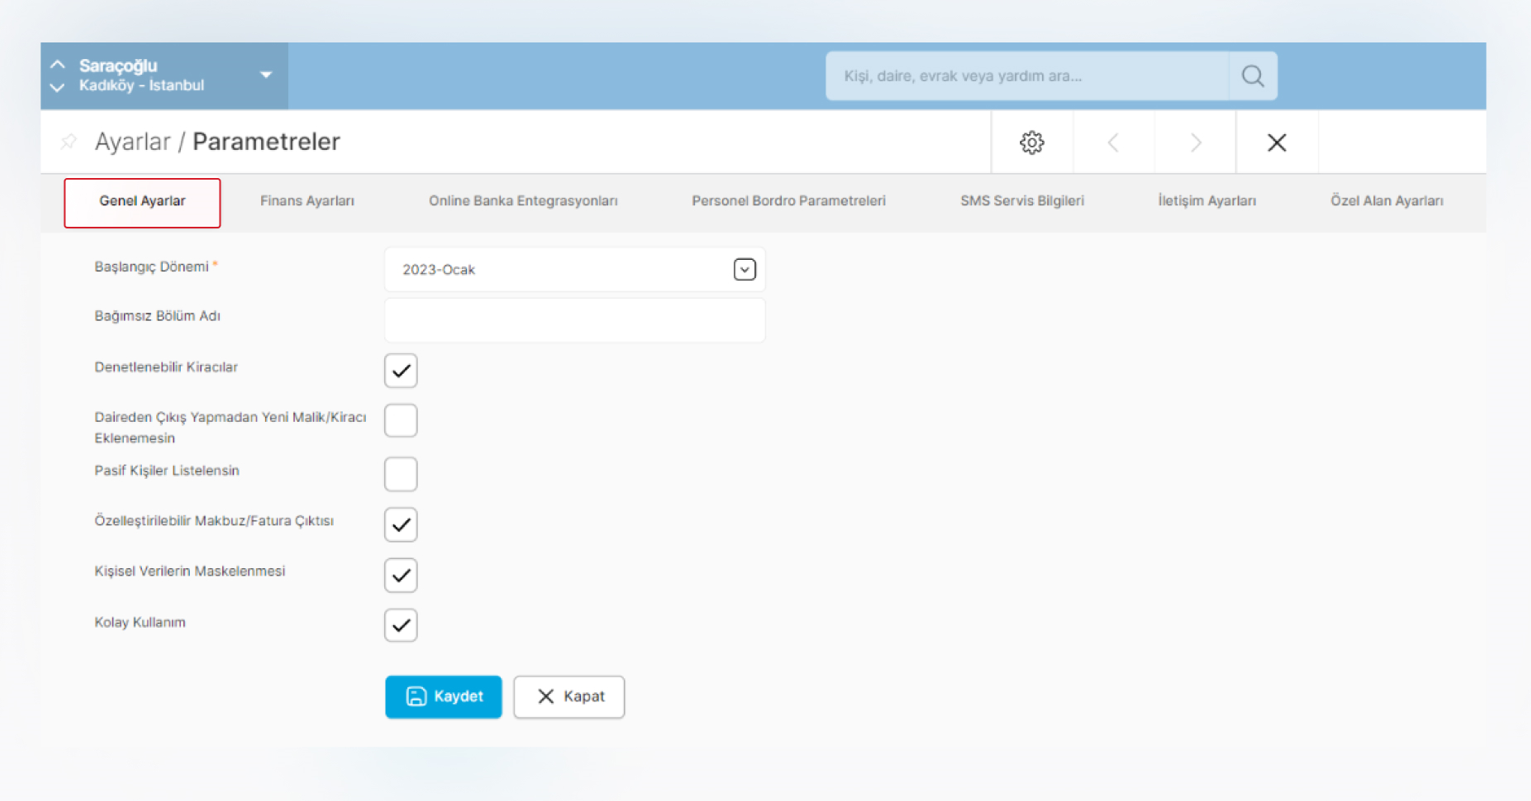Open the settings gear icon
1531x801 pixels.
coord(1032,142)
